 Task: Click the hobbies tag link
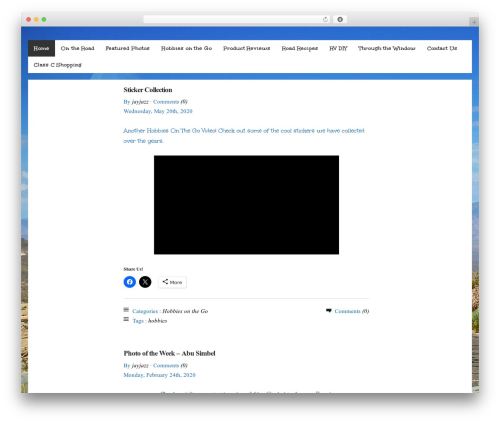[x=157, y=321]
